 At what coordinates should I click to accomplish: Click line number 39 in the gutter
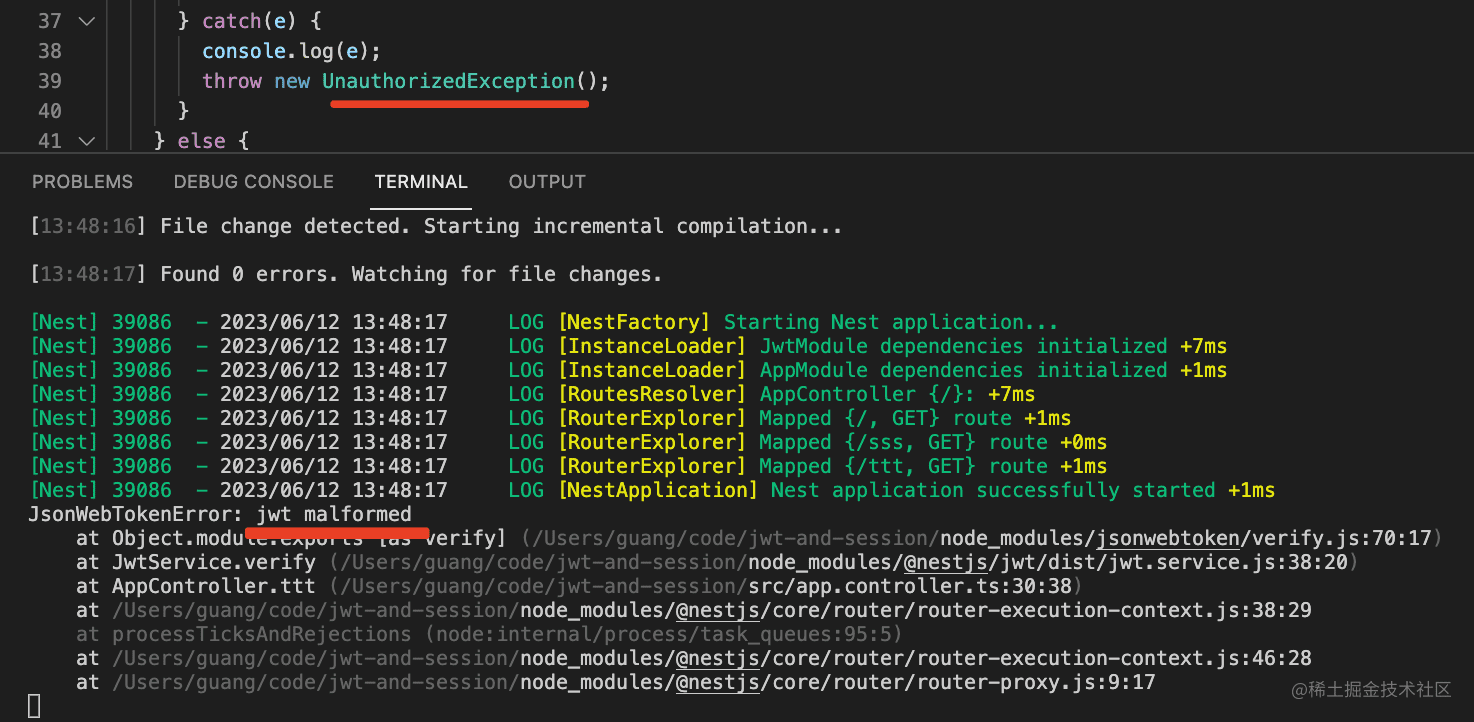pyautogui.click(x=49, y=81)
